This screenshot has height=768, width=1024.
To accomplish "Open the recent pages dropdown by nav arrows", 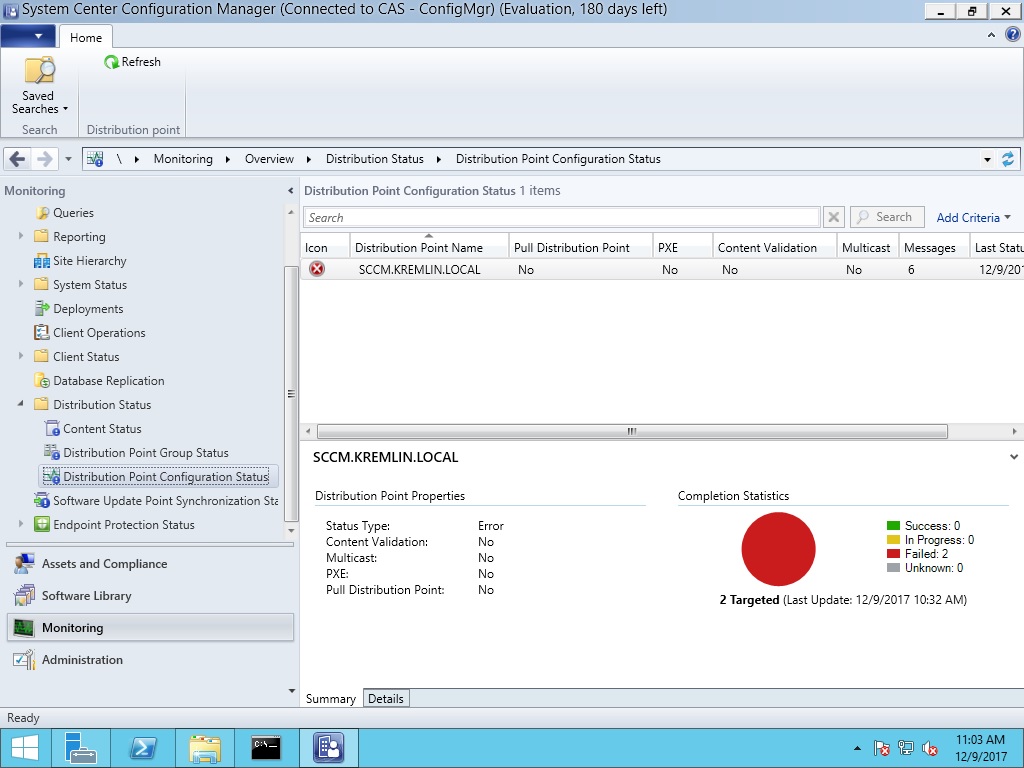I will (68, 159).
